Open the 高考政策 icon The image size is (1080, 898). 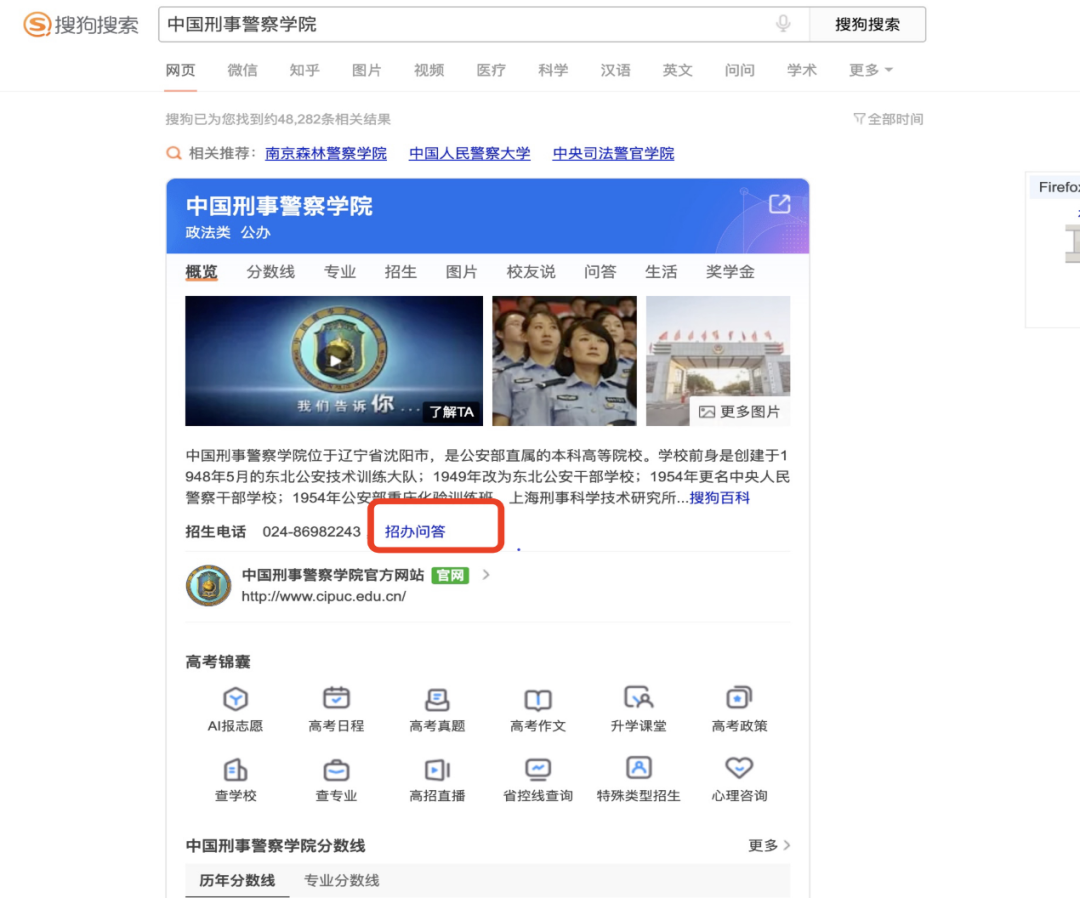739,698
